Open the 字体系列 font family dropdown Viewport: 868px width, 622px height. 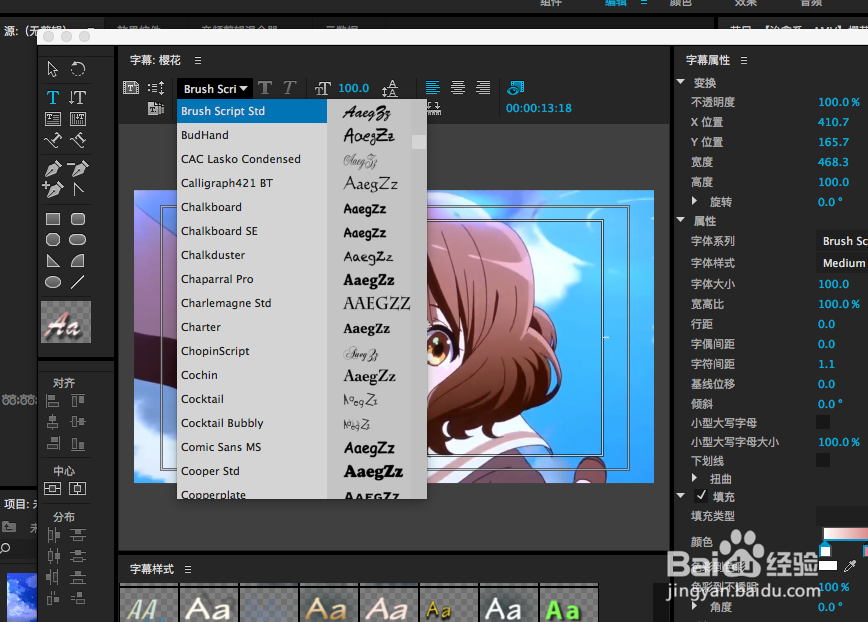pos(842,241)
